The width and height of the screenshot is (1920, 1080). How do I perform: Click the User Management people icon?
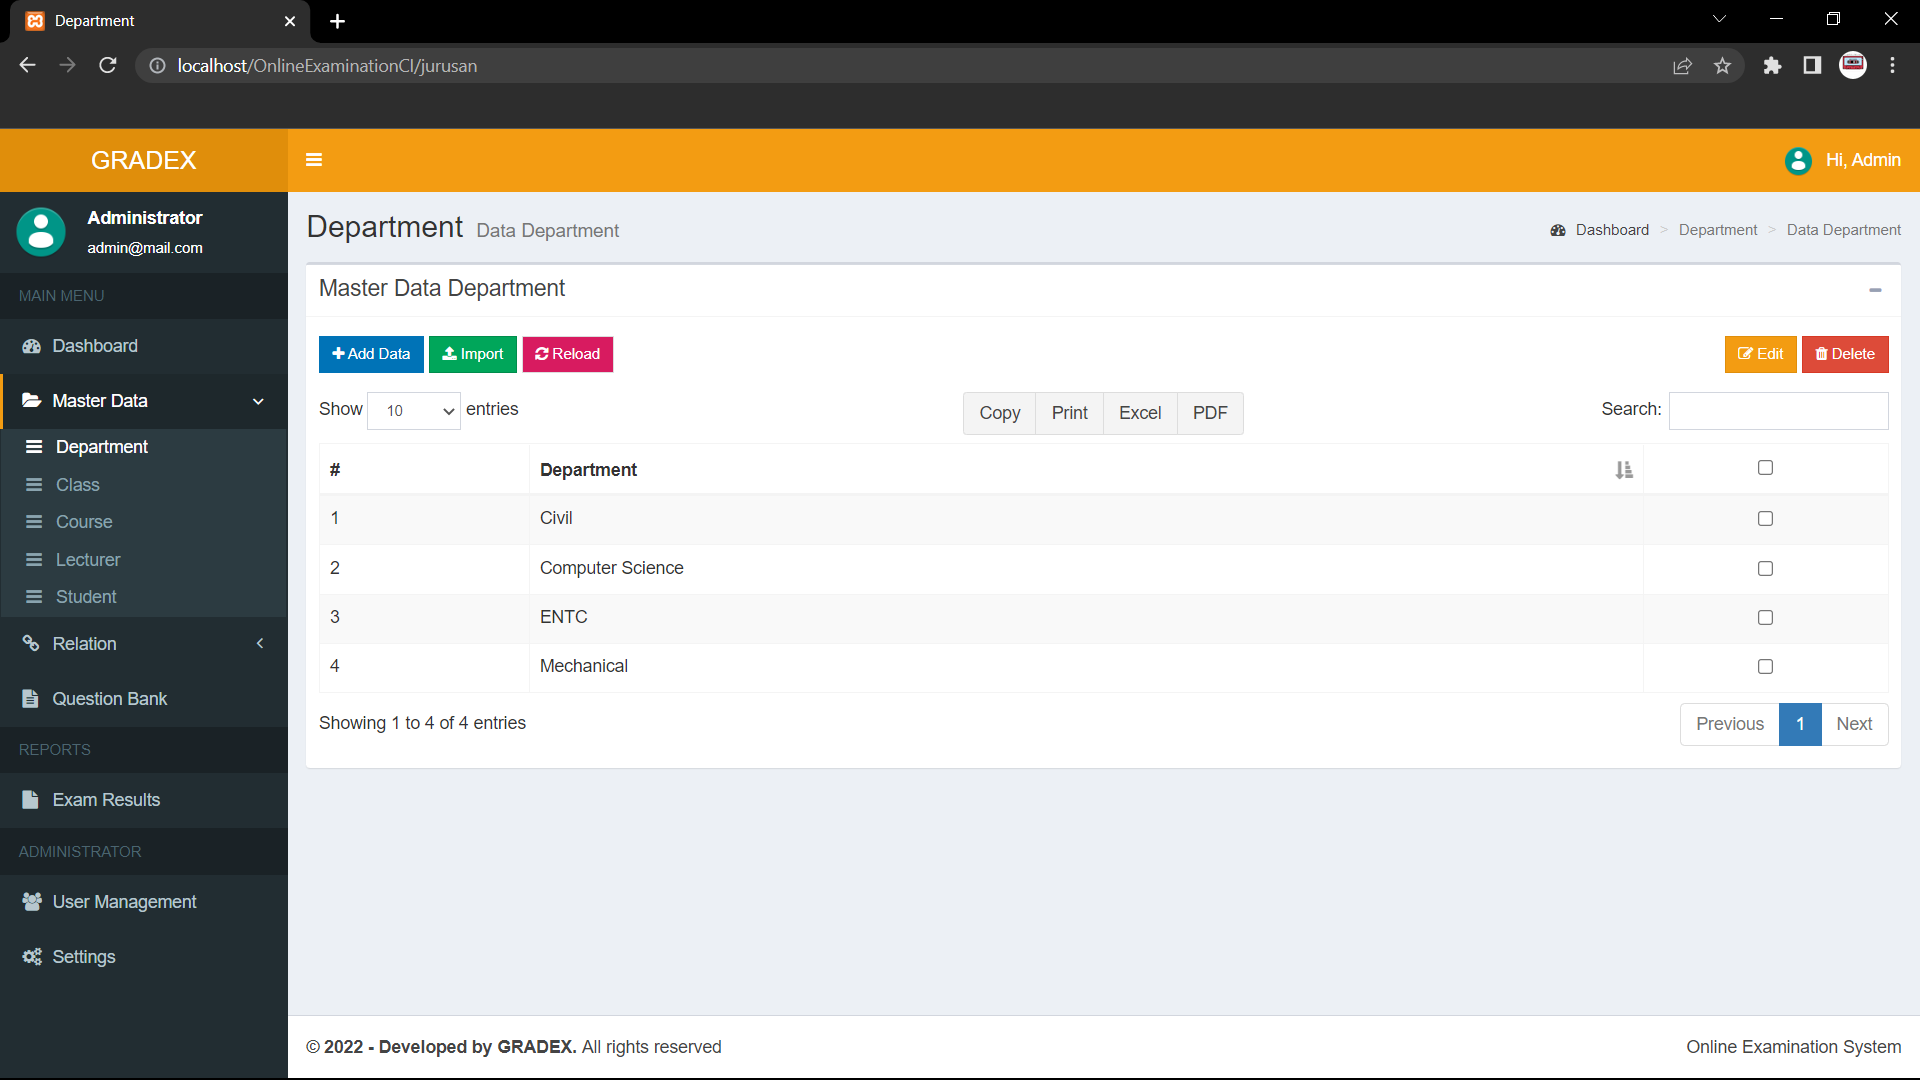point(31,901)
